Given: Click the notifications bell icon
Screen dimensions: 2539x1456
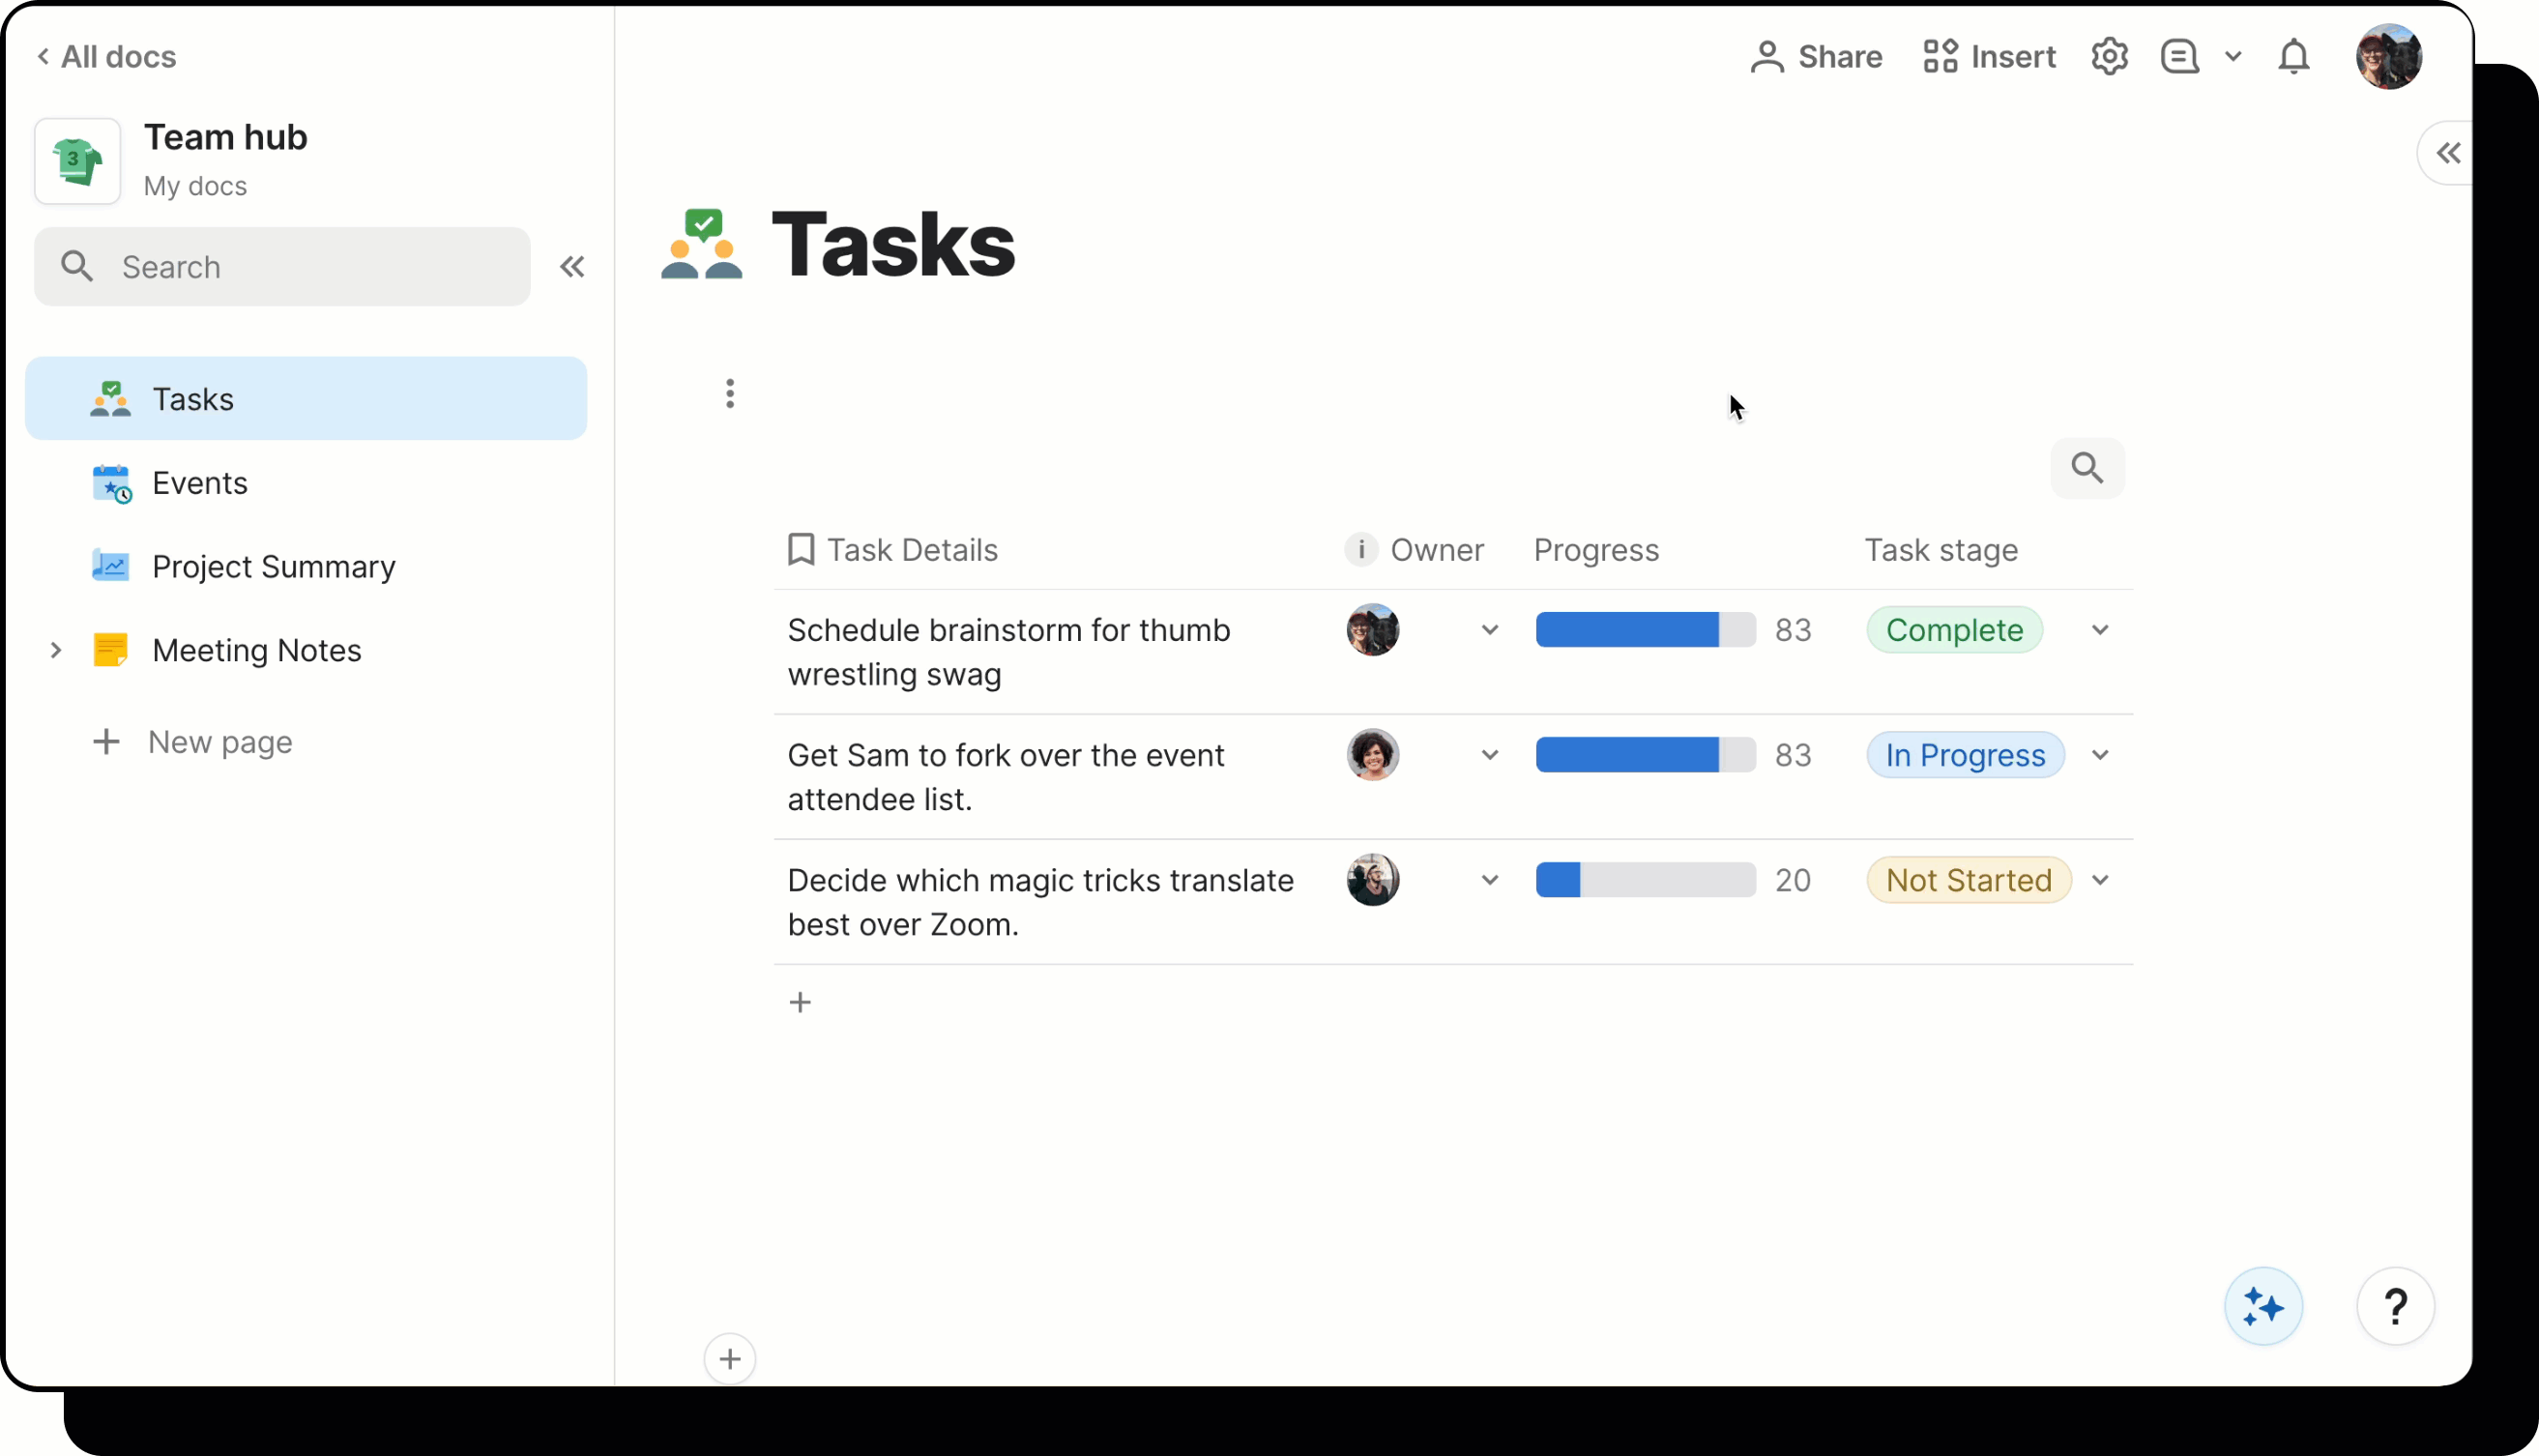Looking at the screenshot, I should [x=2293, y=57].
